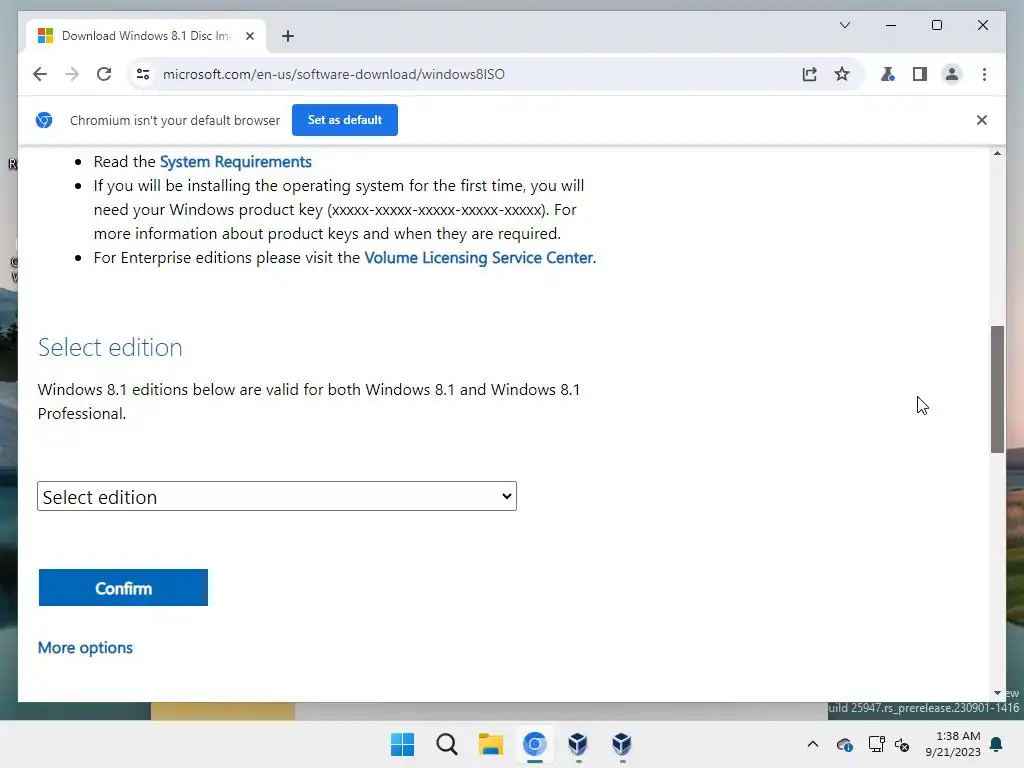This screenshot has width=1024, height=768.
Task: Open the More options link
Action: 86,647
